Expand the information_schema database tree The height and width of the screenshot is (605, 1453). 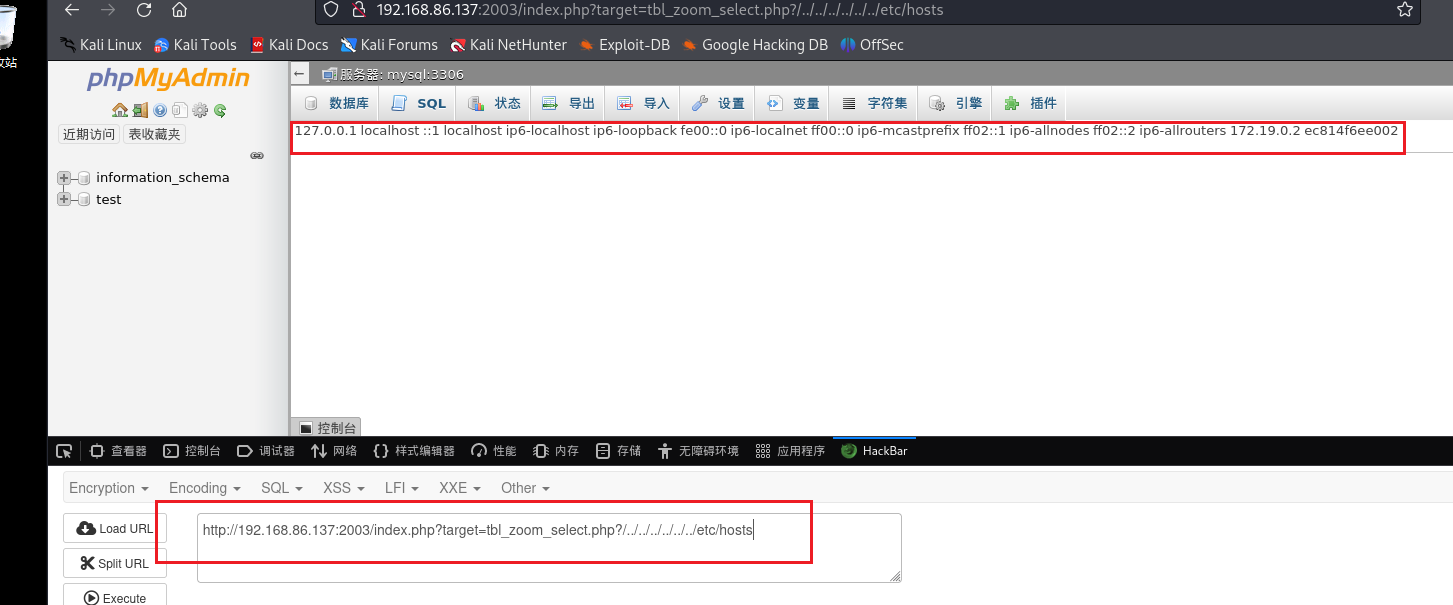pyautogui.click(x=64, y=178)
